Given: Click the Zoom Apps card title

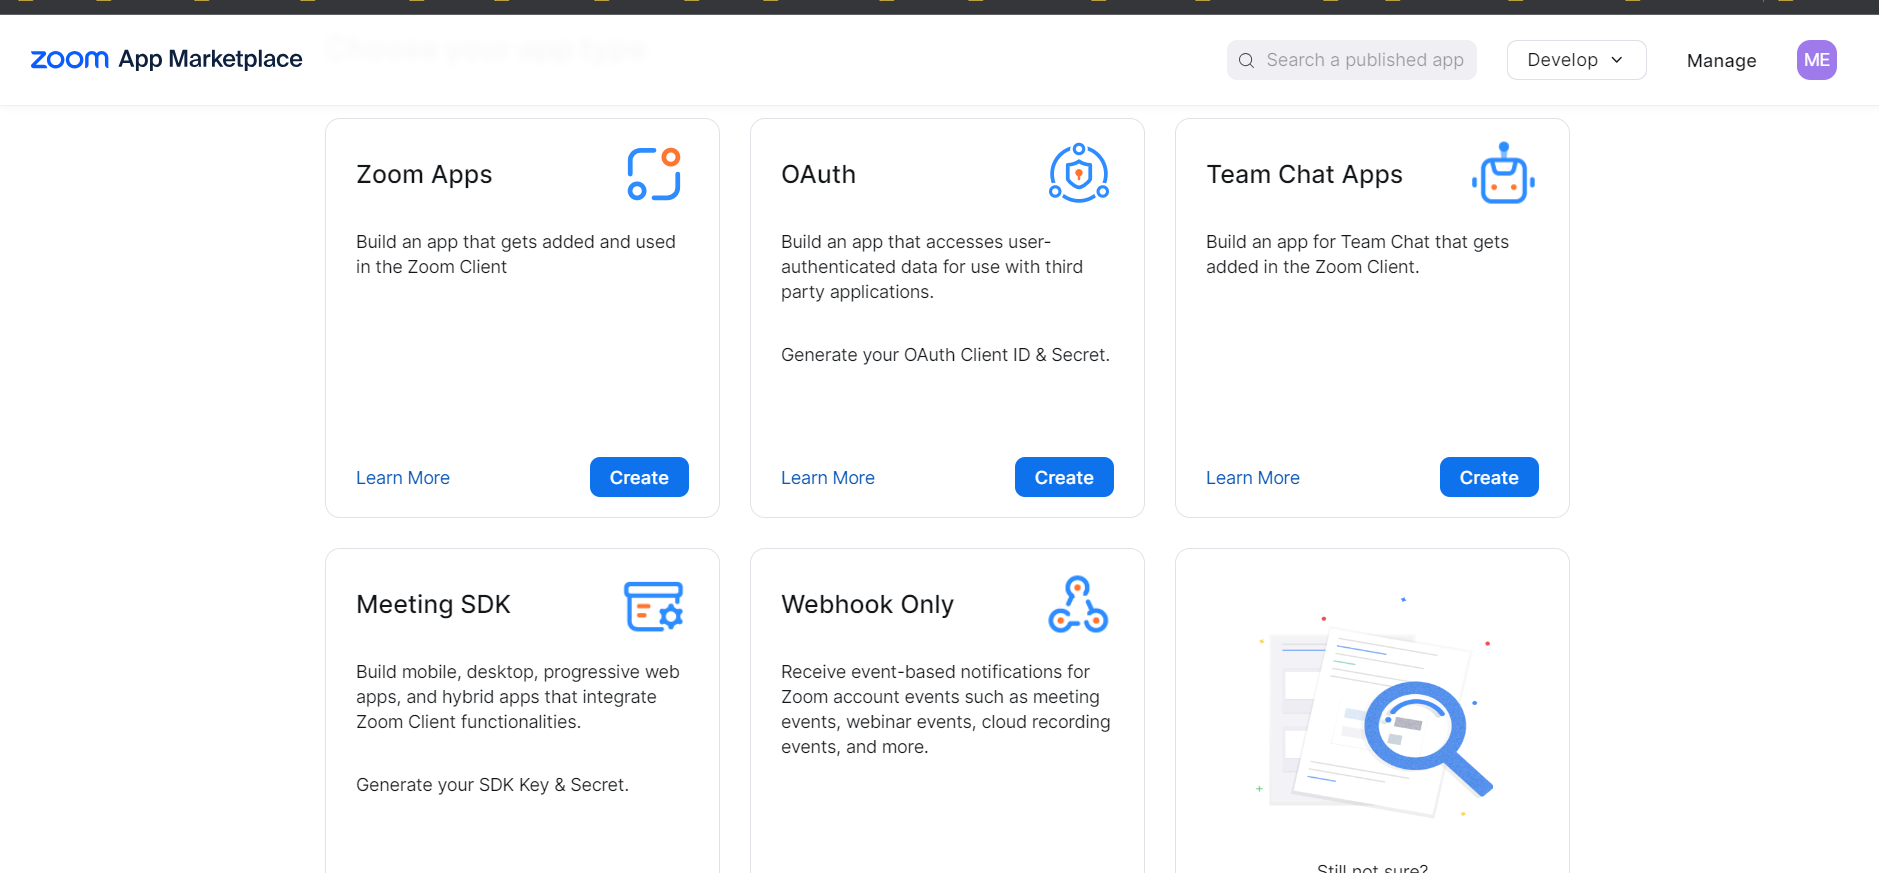Looking at the screenshot, I should click(424, 174).
